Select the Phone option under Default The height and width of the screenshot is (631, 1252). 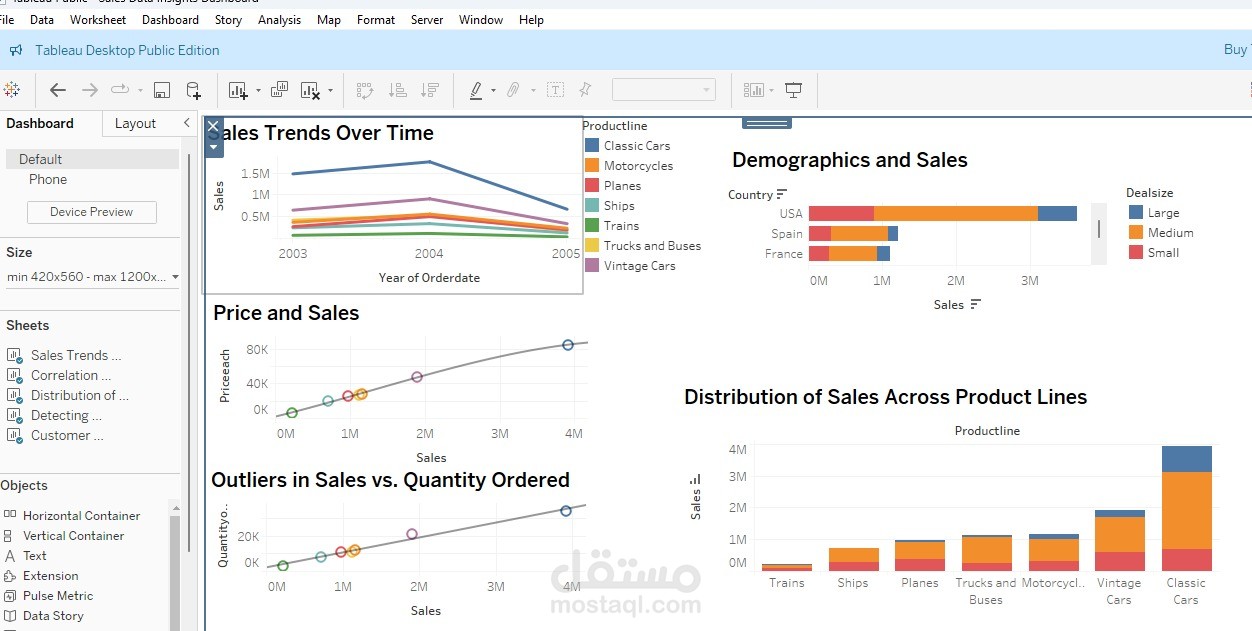47,179
